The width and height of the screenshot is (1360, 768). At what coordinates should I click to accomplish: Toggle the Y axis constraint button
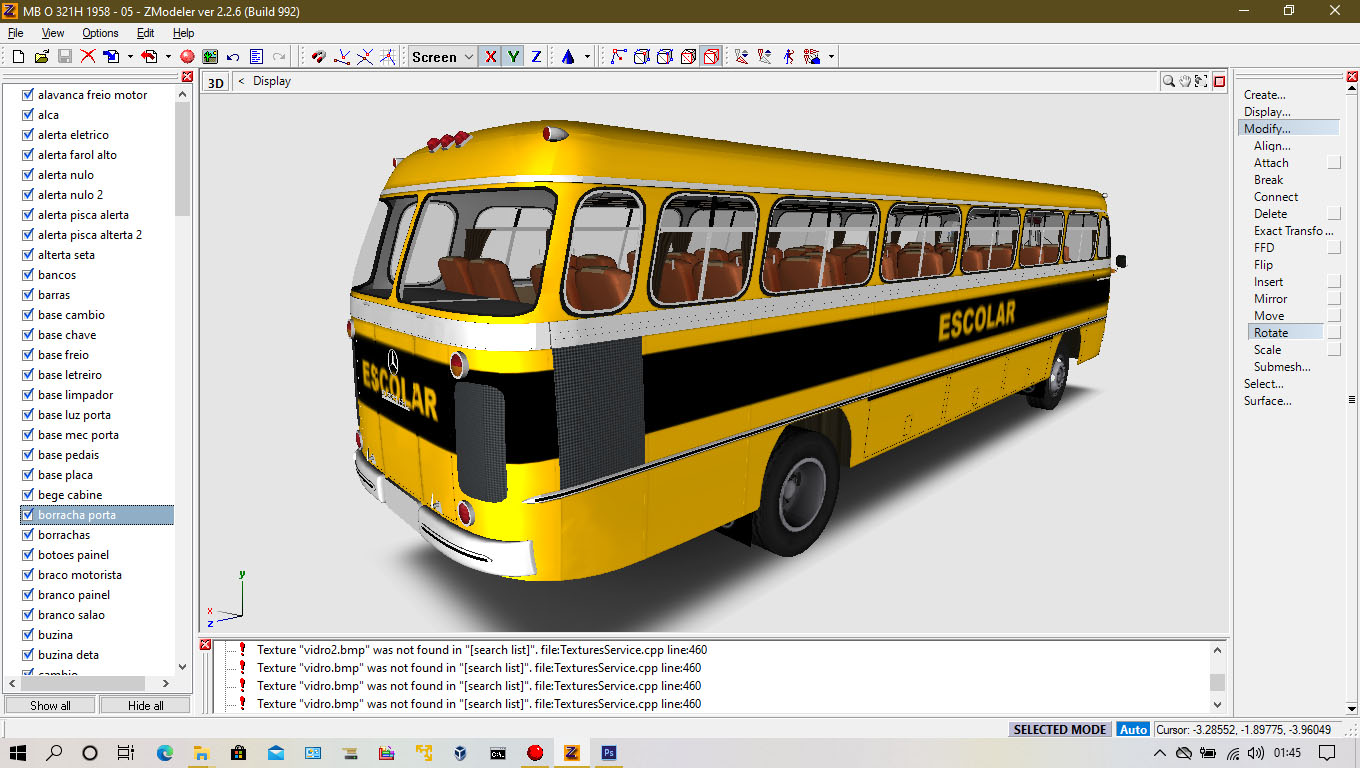point(513,57)
